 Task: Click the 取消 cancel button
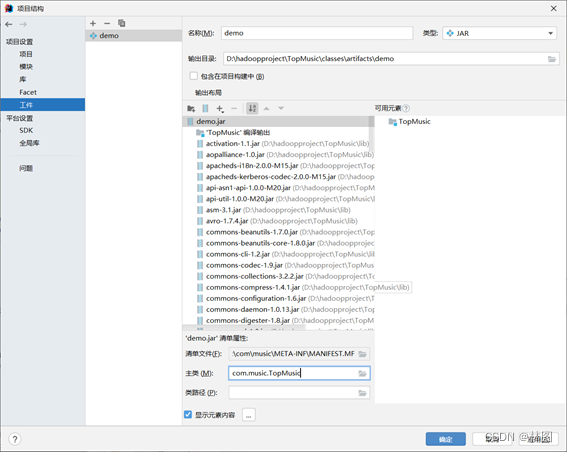492,439
